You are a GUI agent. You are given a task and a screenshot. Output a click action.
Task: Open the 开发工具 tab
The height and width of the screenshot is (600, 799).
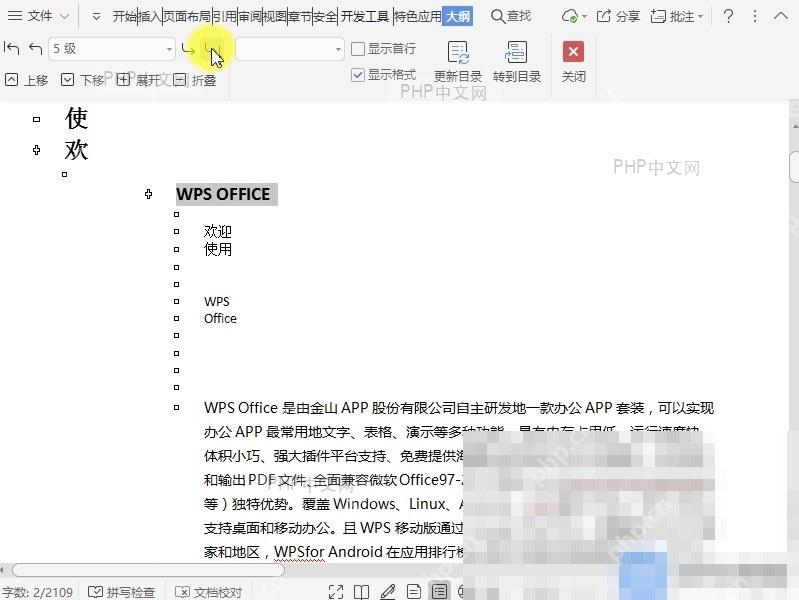(365, 16)
